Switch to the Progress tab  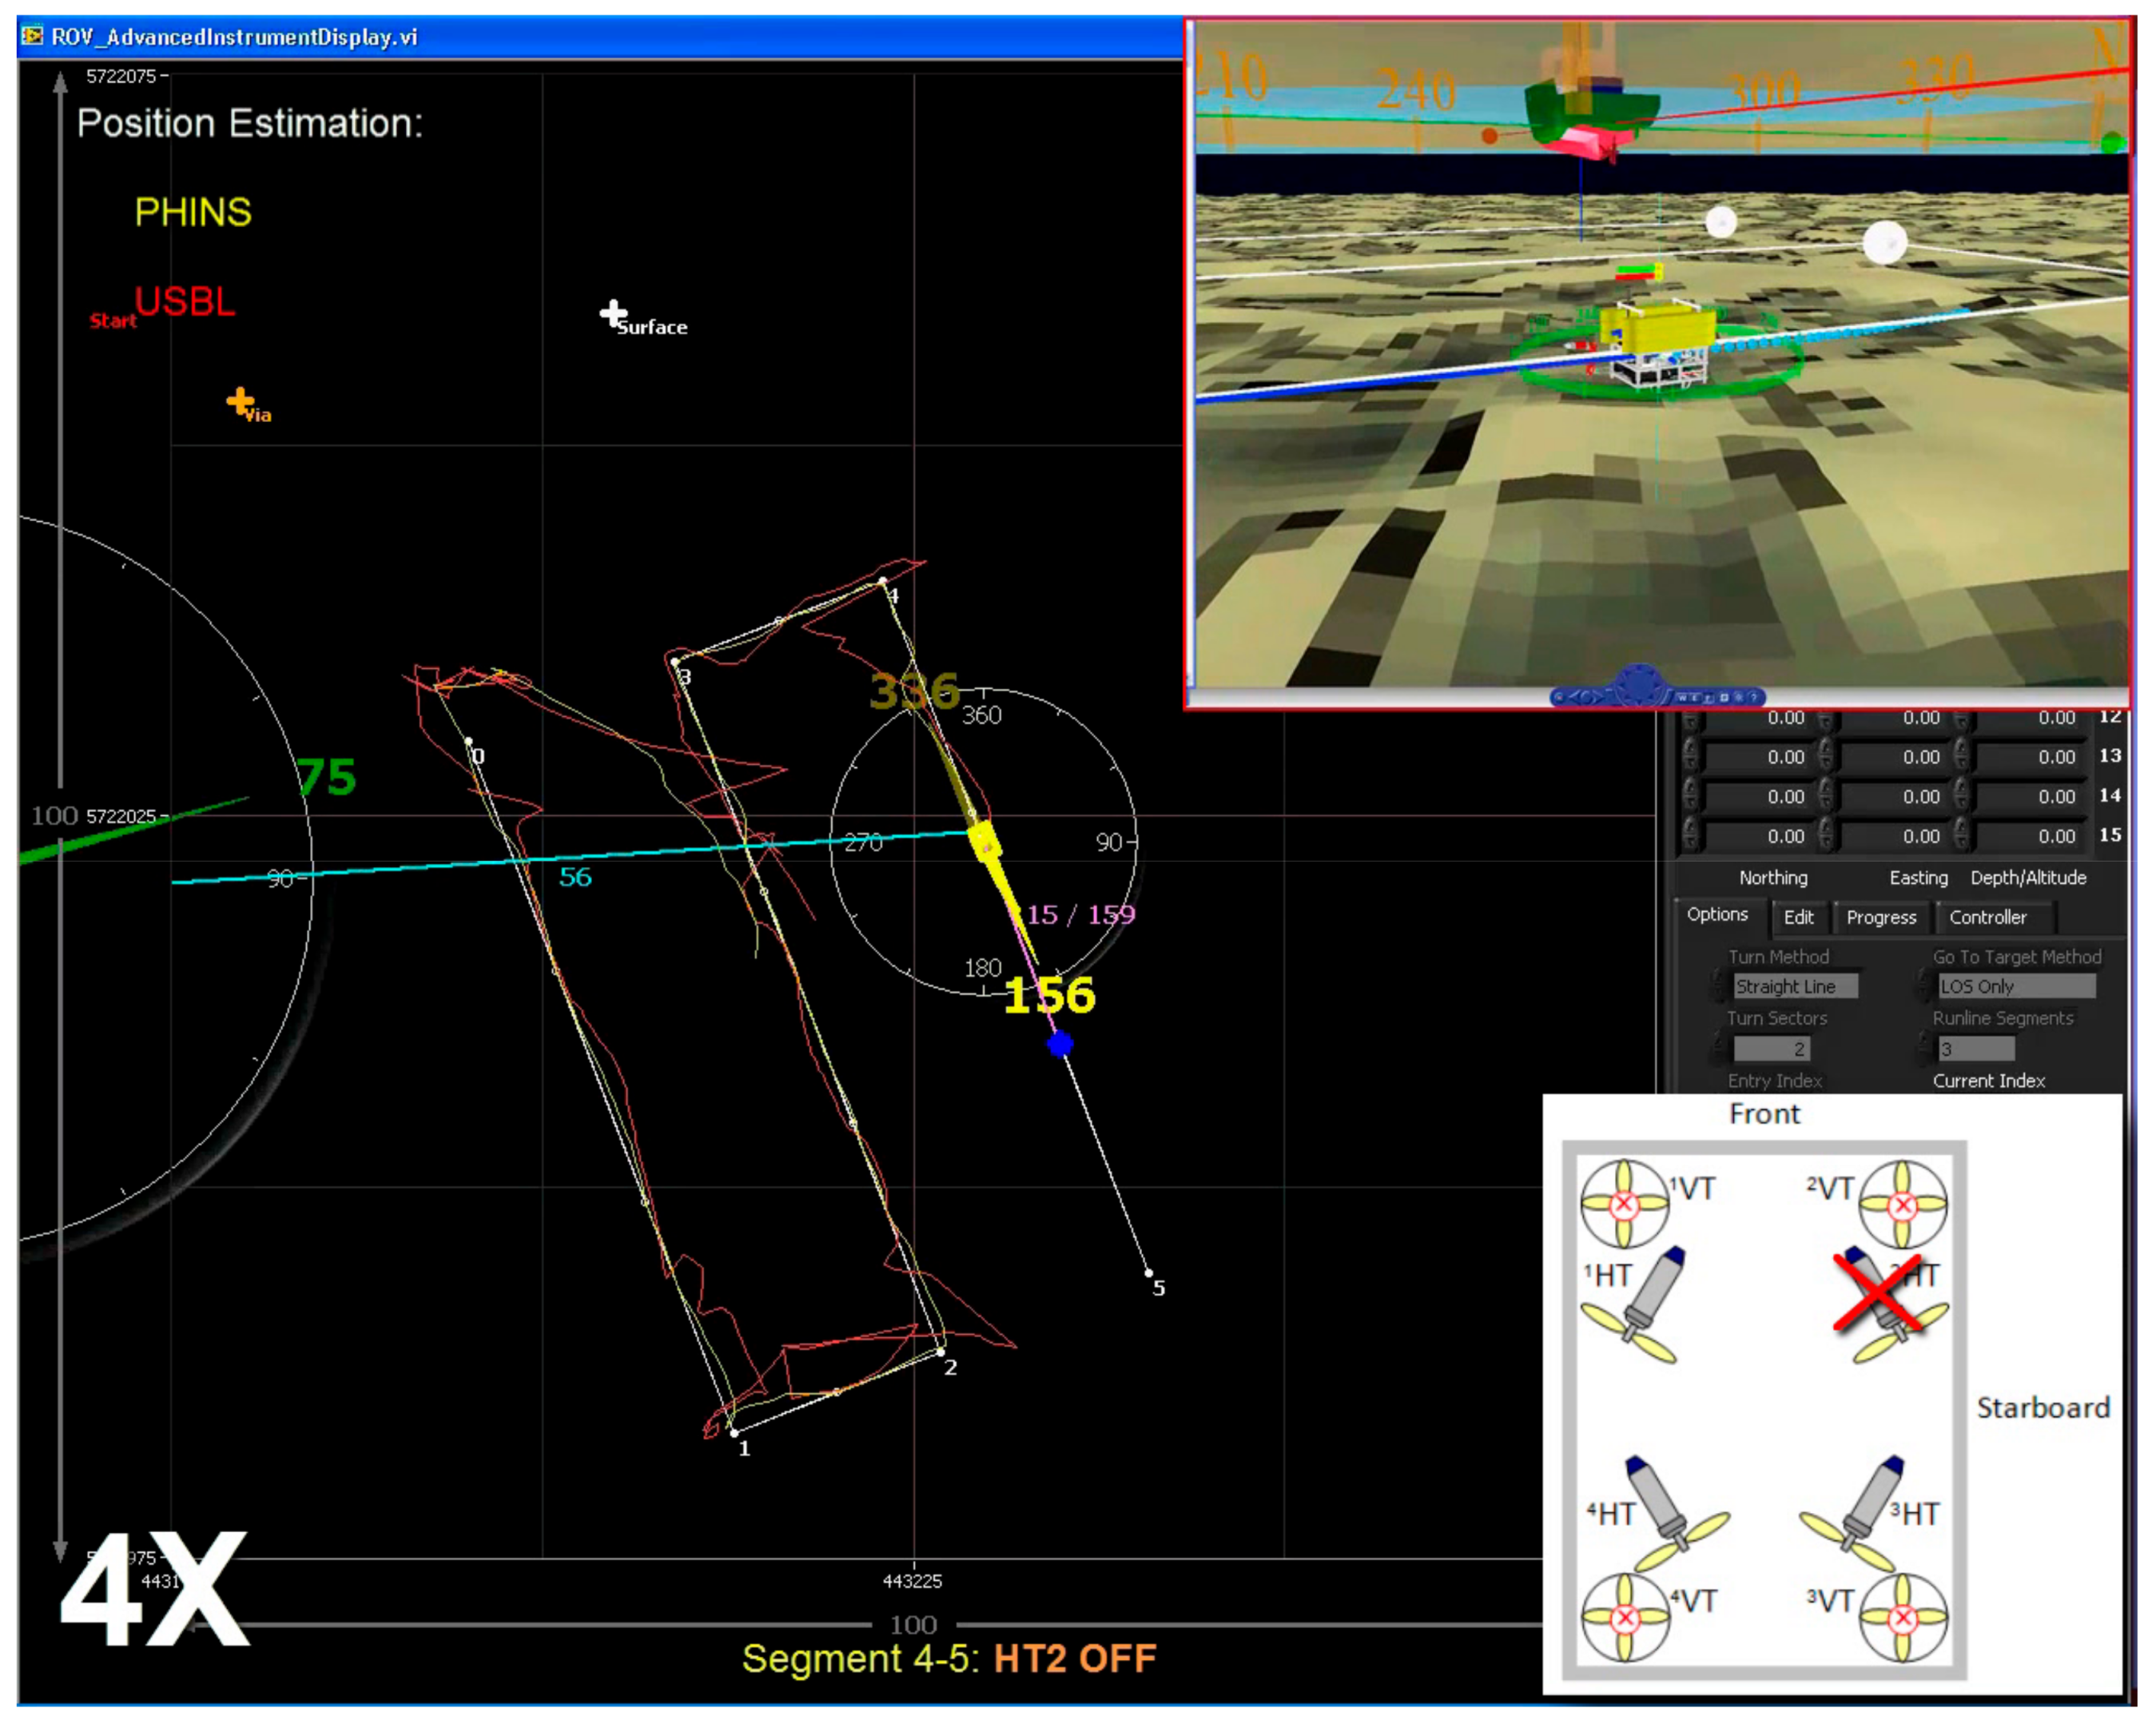pyautogui.click(x=1882, y=918)
